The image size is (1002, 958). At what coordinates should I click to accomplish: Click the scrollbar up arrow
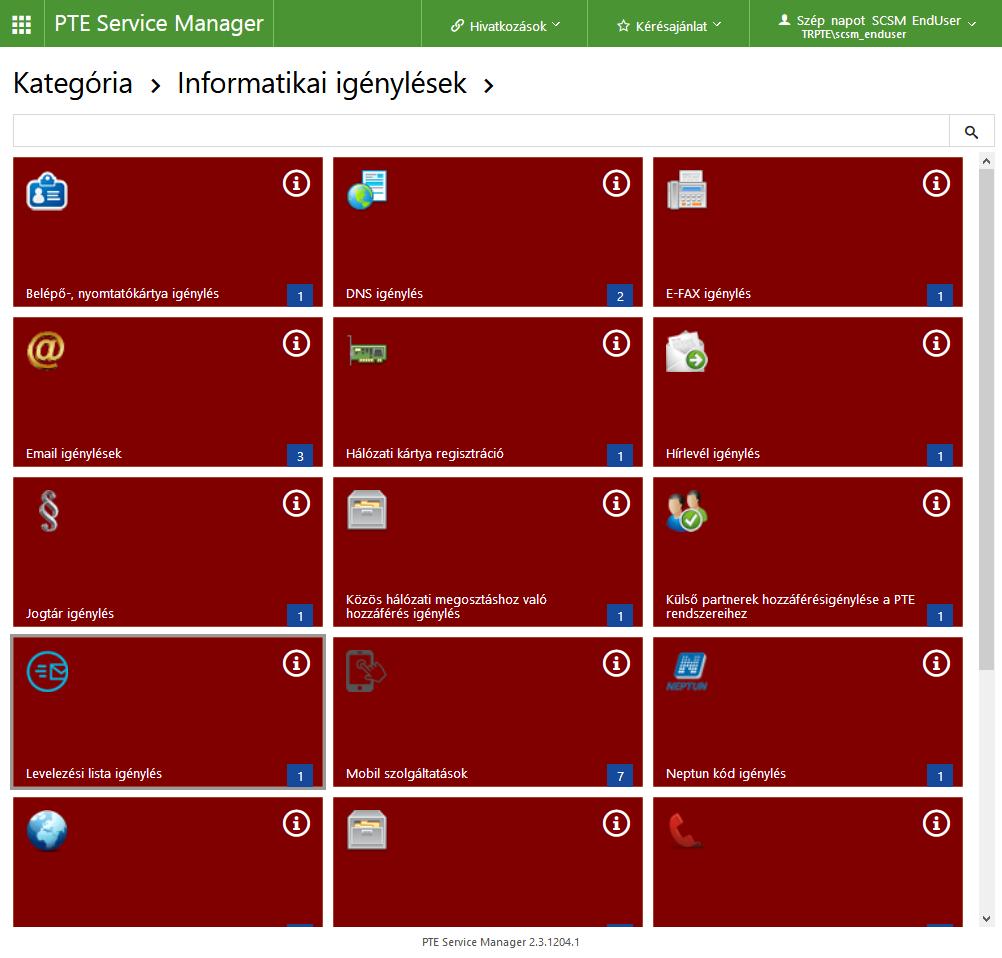(986, 162)
